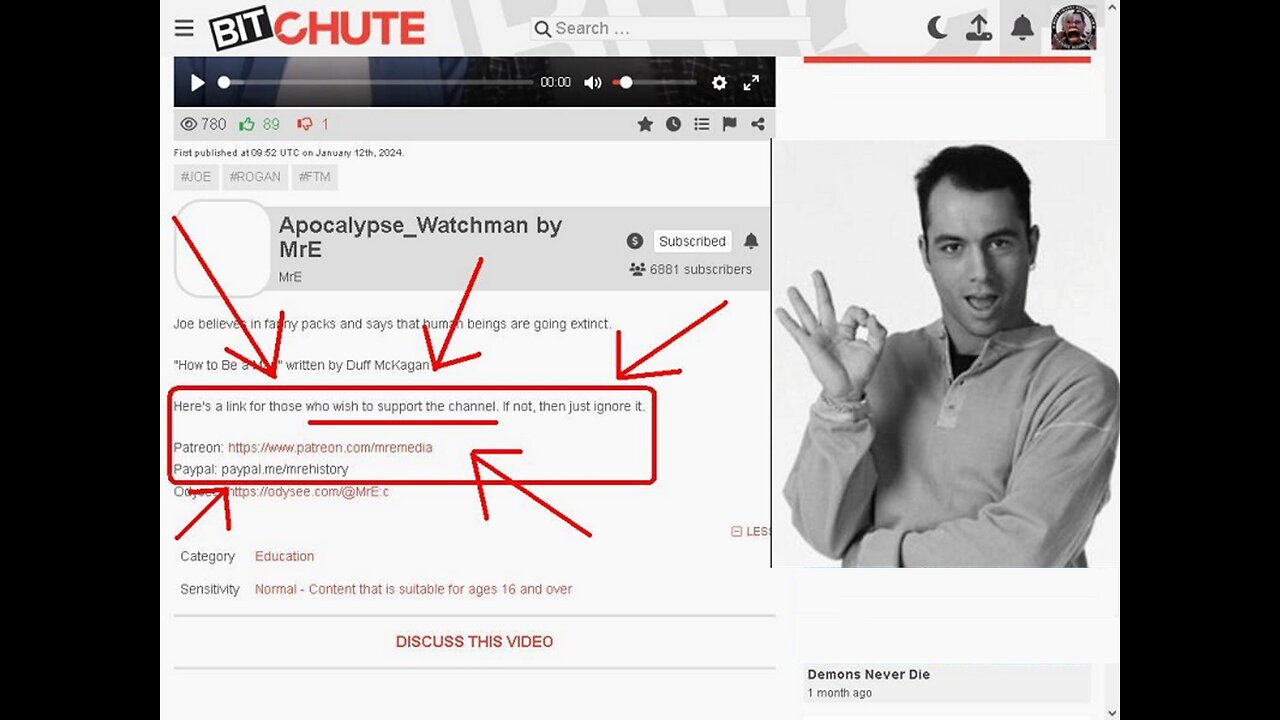The image size is (1280, 720).
Task: Adjust the volume slider
Action: click(654, 83)
